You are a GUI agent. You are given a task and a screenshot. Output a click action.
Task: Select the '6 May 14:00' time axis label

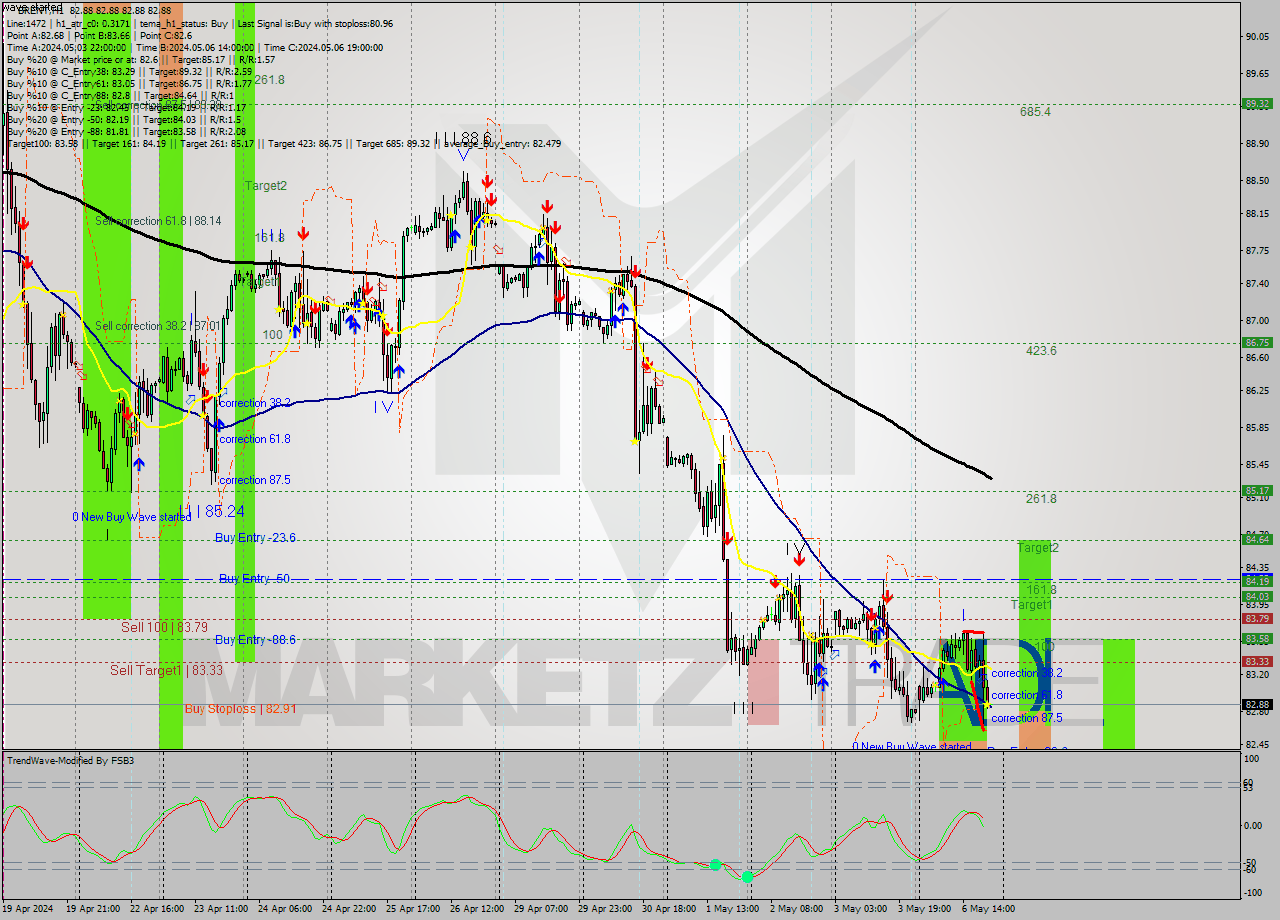989,910
